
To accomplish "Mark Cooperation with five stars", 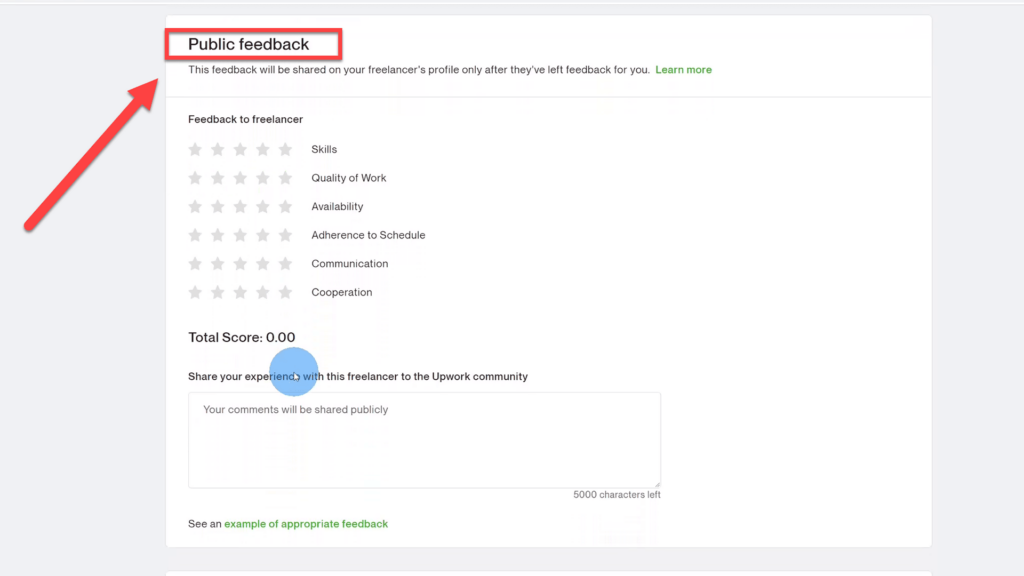I will pos(285,292).
